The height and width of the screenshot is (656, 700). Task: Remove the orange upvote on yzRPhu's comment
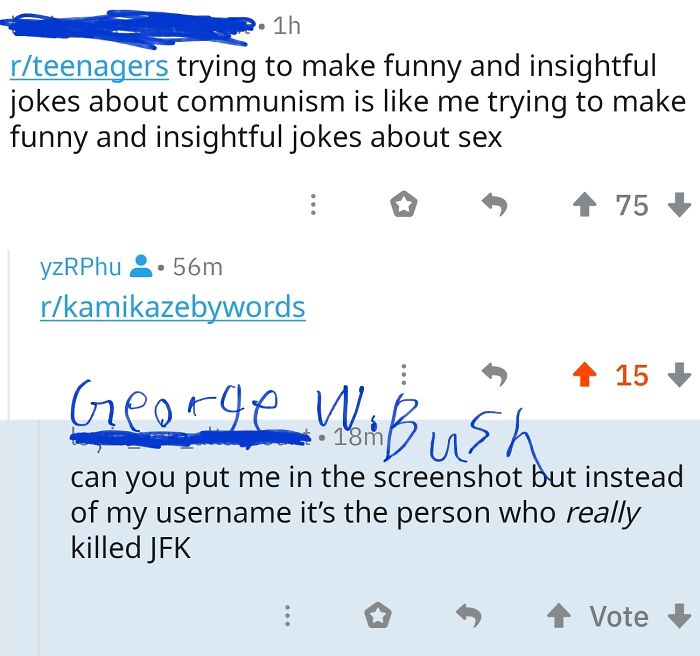click(x=583, y=375)
